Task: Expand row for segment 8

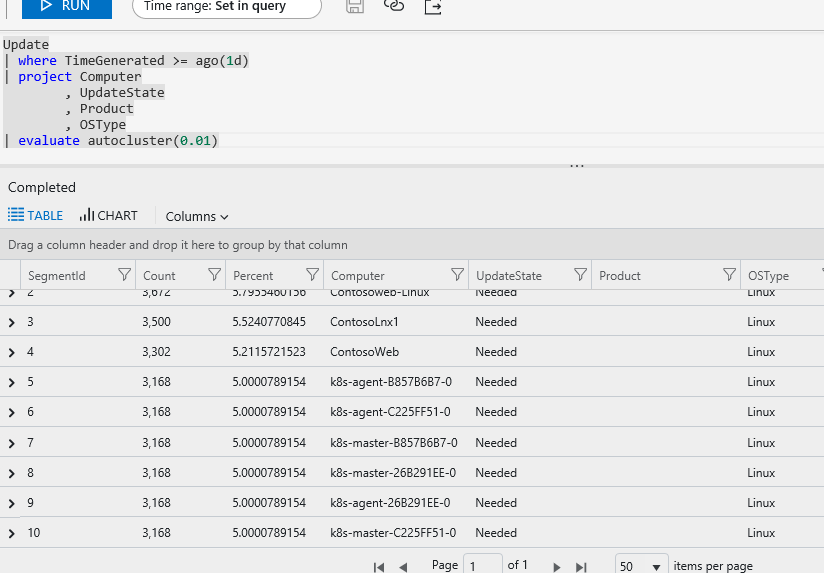Action: [x=12, y=473]
